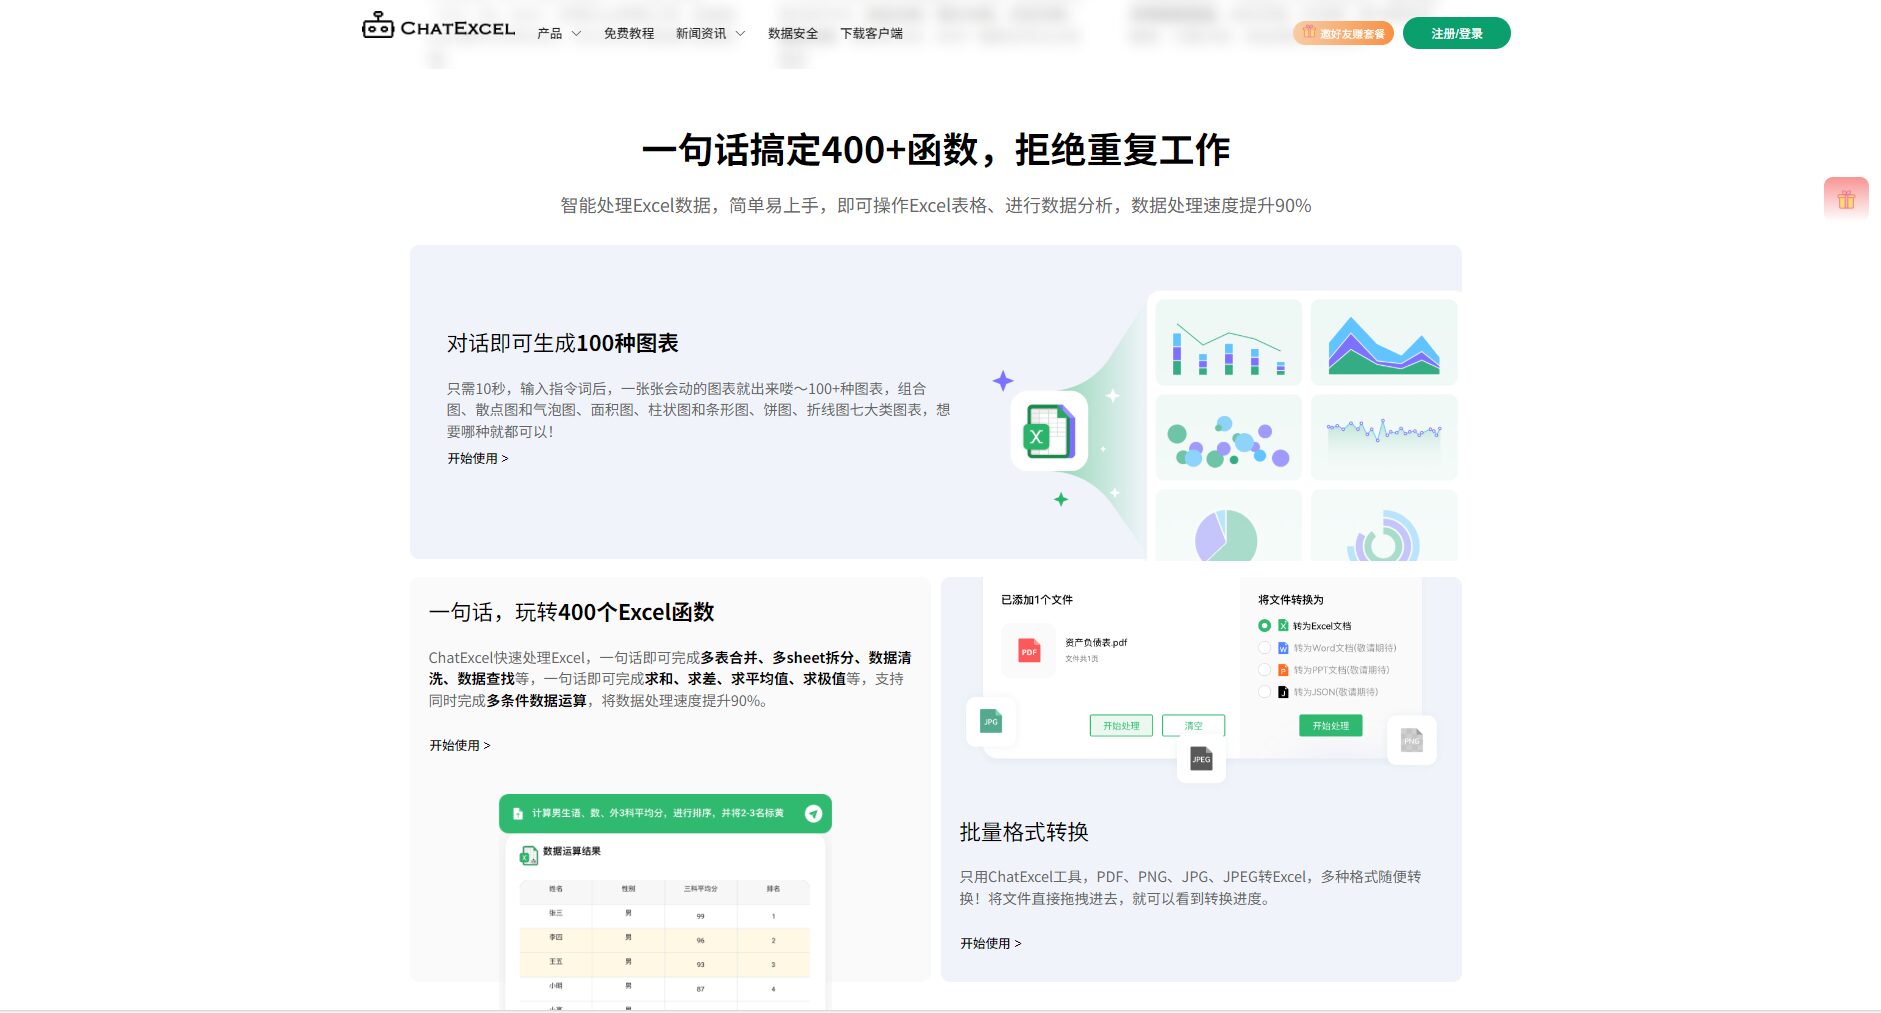Open the floating red gift icon
This screenshot has height=1013, width=1881.
pos(1845,199)
